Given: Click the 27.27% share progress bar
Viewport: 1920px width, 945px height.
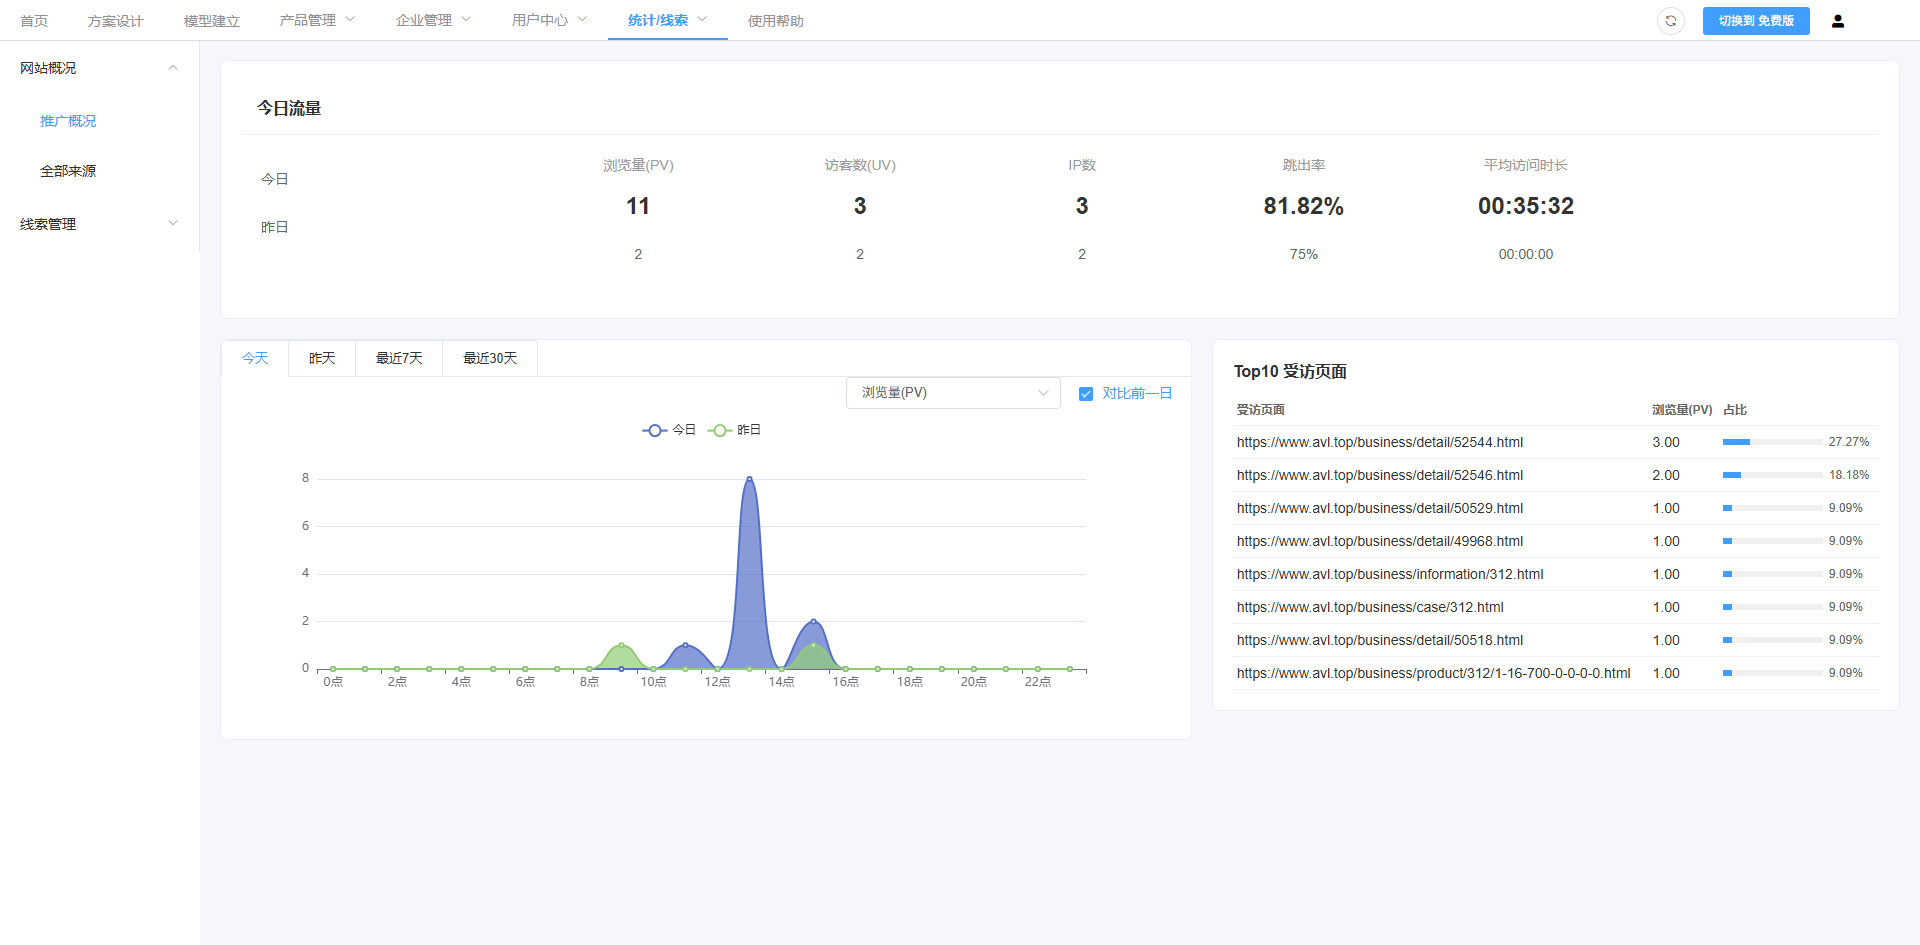Looking at the screenshot, I should tap(1772, 442).
